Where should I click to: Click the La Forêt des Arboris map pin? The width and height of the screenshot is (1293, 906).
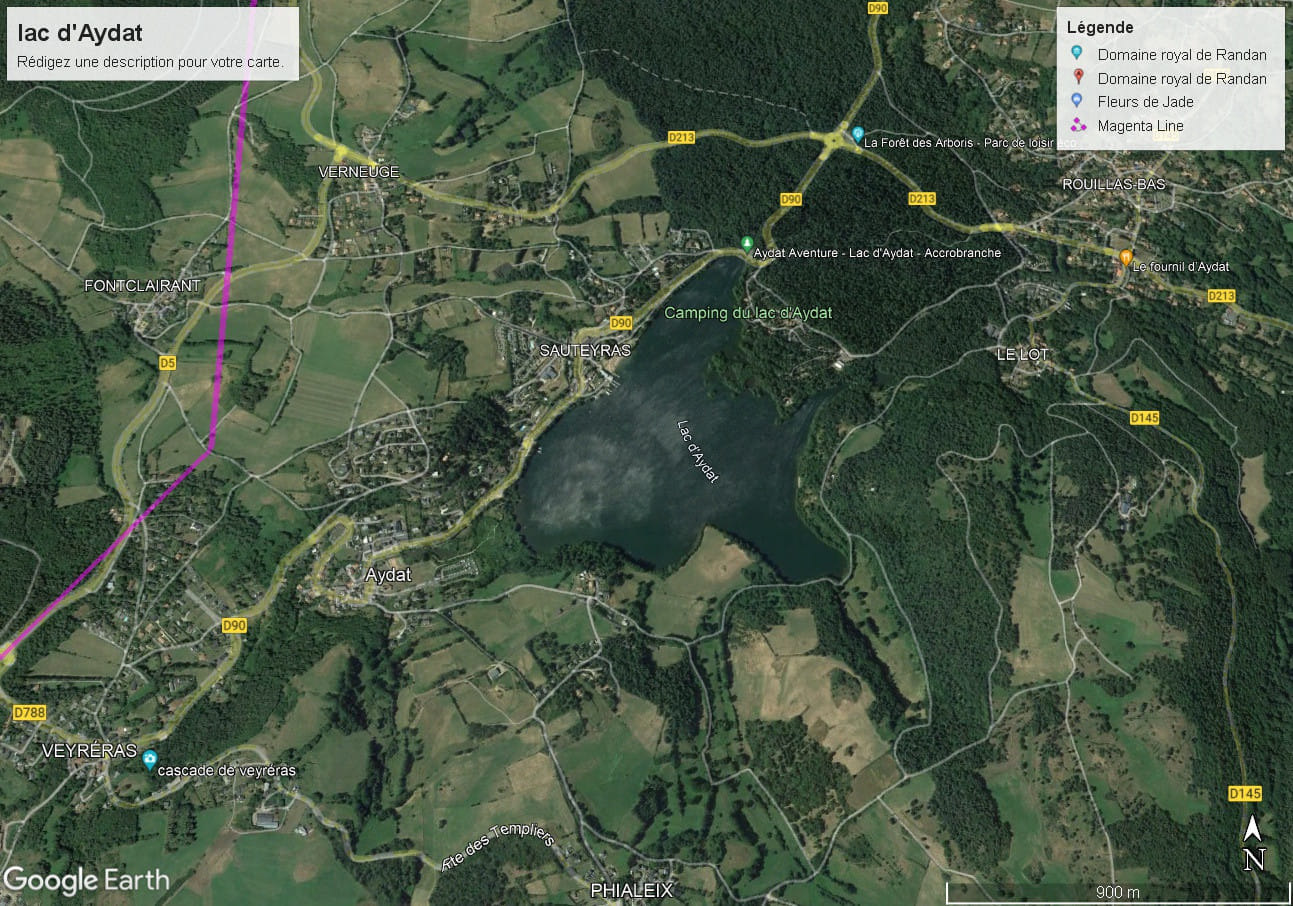click(x=857, y=134)
